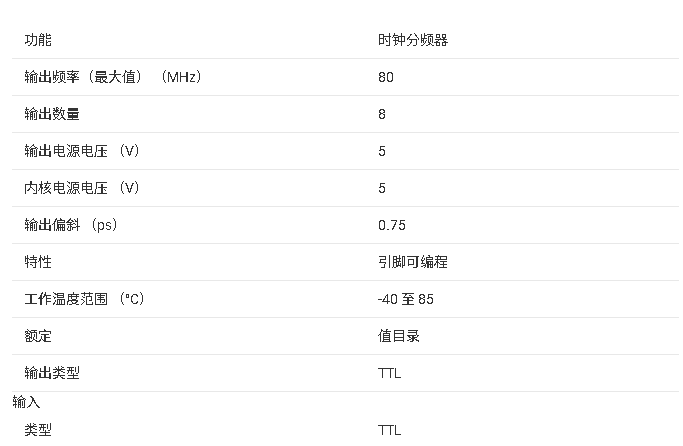This screenshot has height=446, width=683.
Task: Click the 内核电源电压（V） label
Action: coord(82,188)
